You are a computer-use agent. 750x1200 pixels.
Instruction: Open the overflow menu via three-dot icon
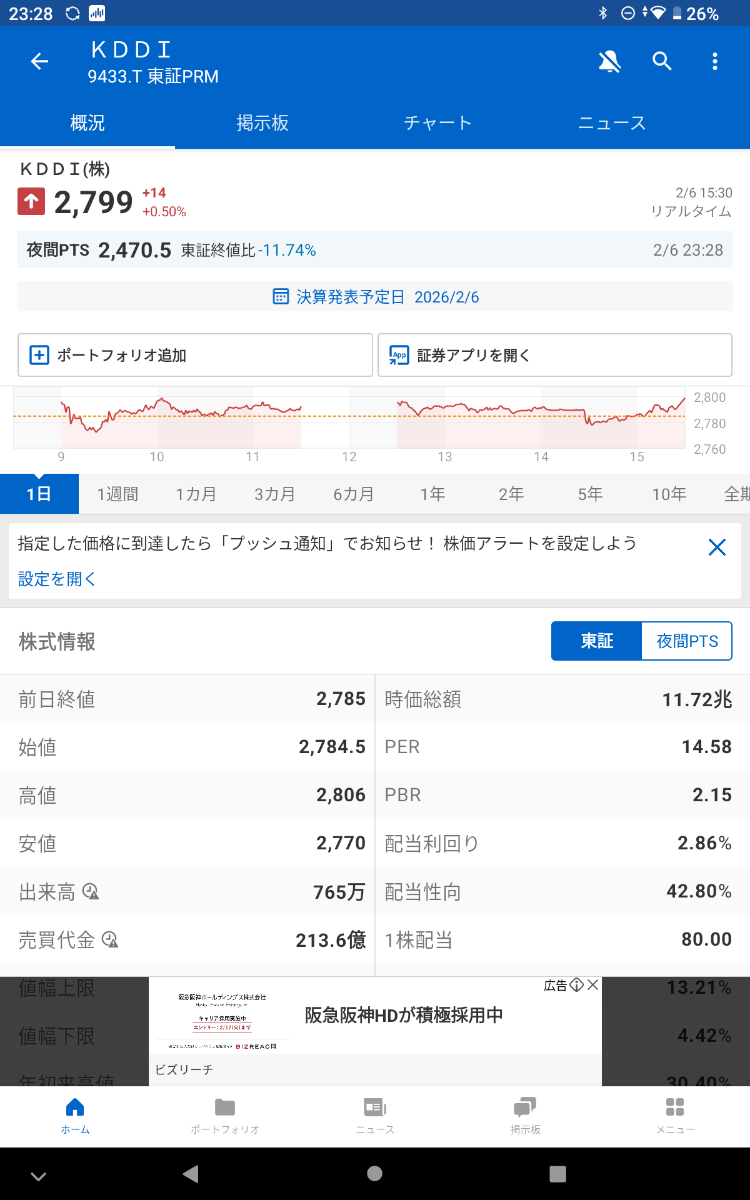coord(715,61)
